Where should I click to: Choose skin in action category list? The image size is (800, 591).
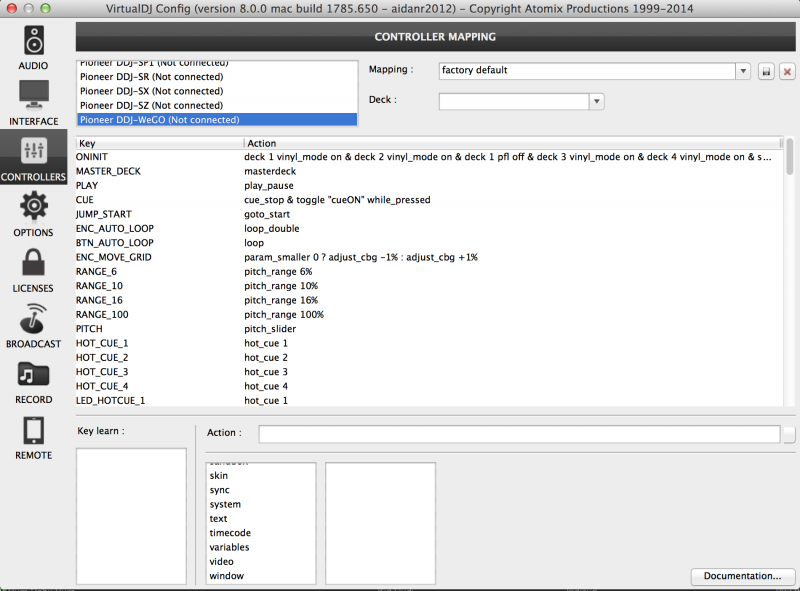pos(261,475)
